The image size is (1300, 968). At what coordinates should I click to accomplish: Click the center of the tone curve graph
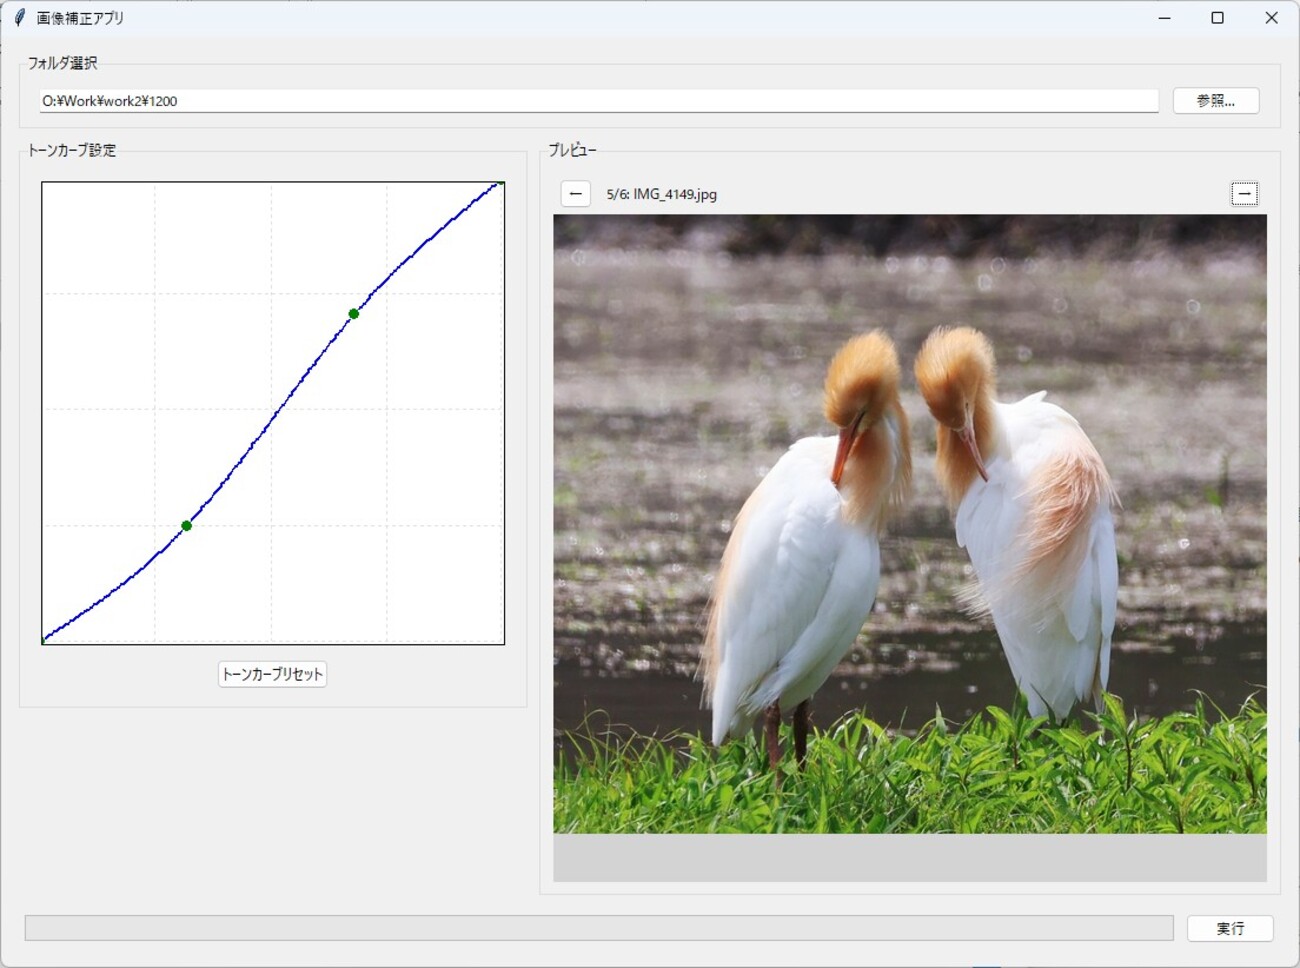(272, 413)
